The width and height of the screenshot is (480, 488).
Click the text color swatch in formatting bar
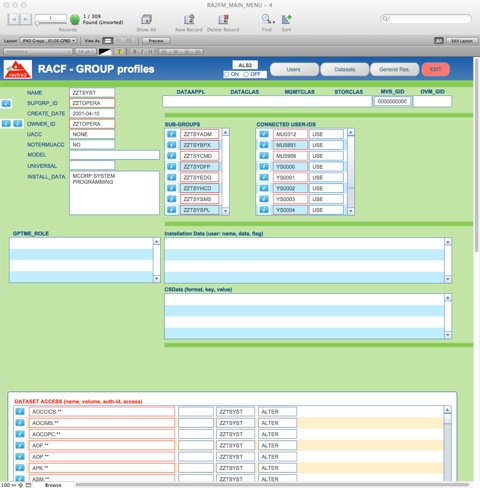(x=105, y=52)
